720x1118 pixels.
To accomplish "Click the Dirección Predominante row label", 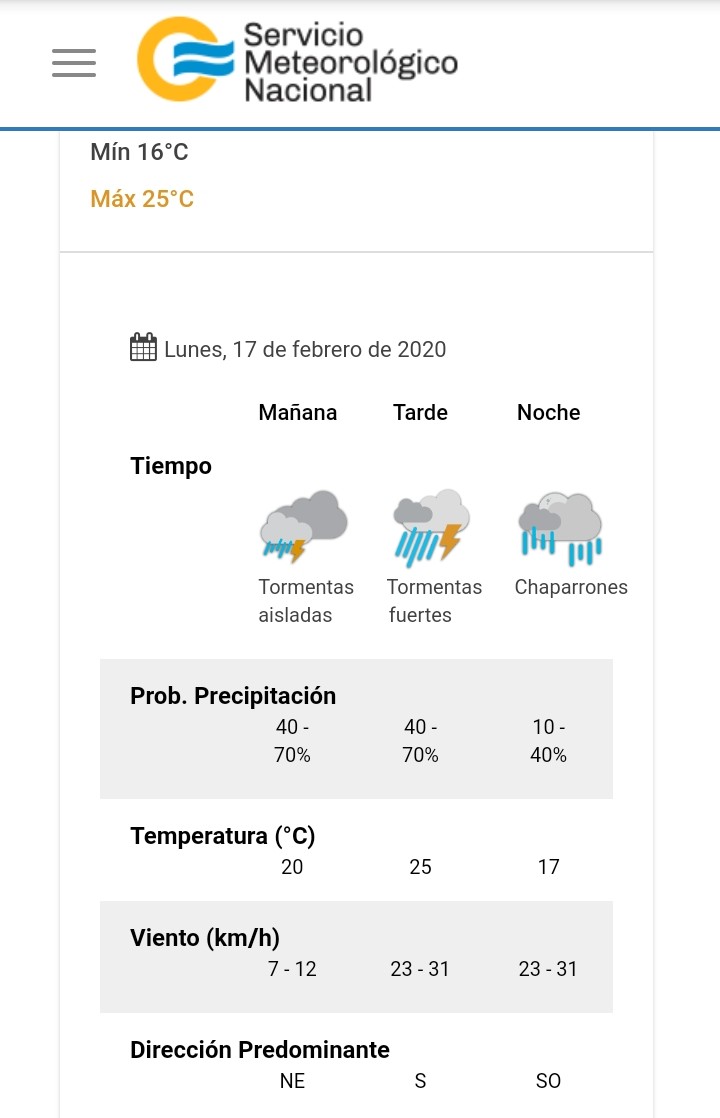I will 260,1050.
